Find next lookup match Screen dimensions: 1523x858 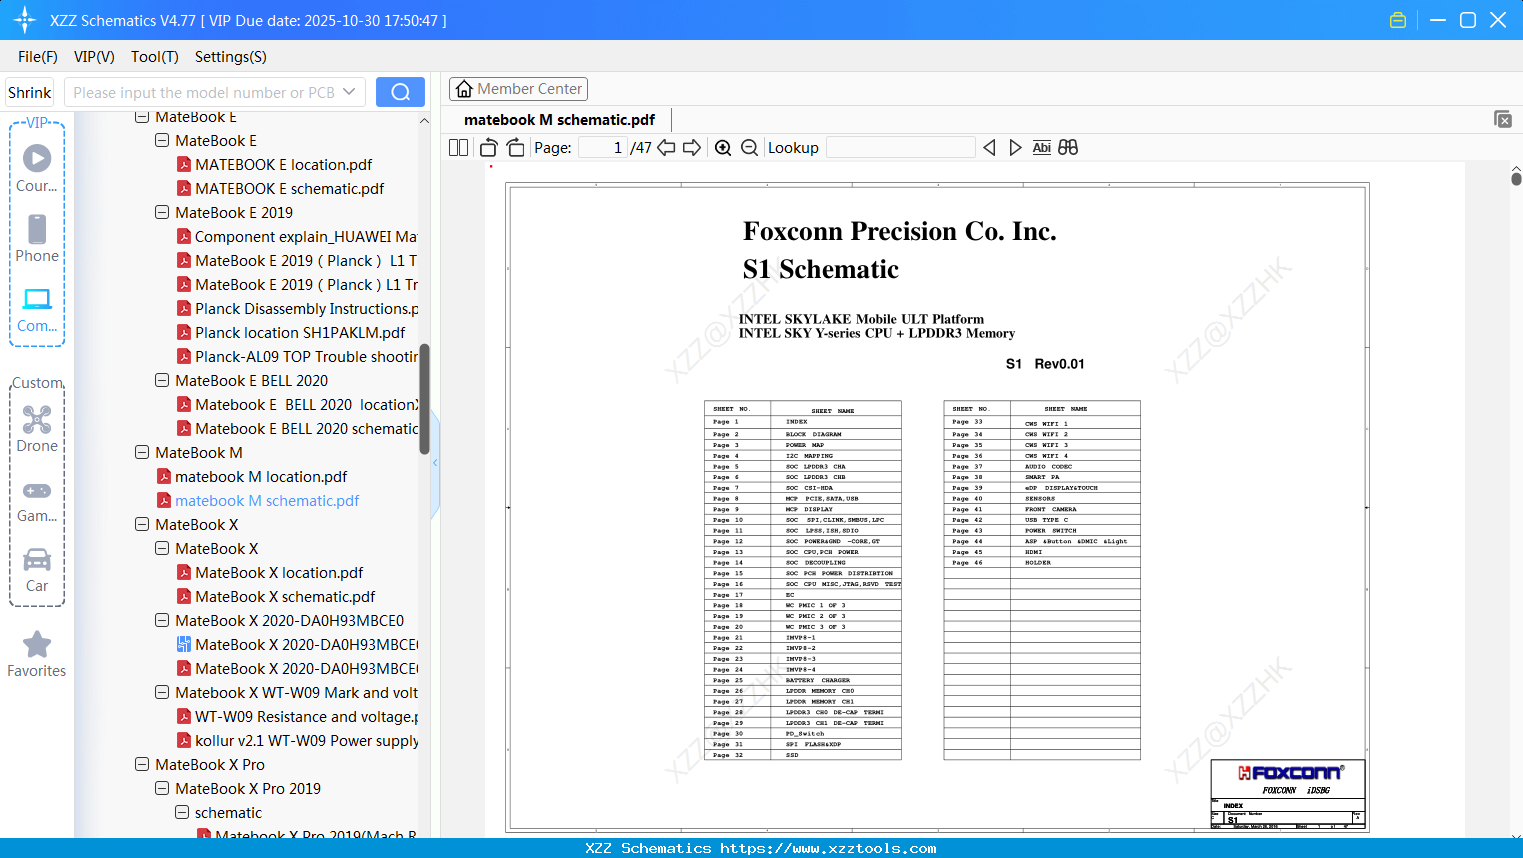tap(1015, 148)
